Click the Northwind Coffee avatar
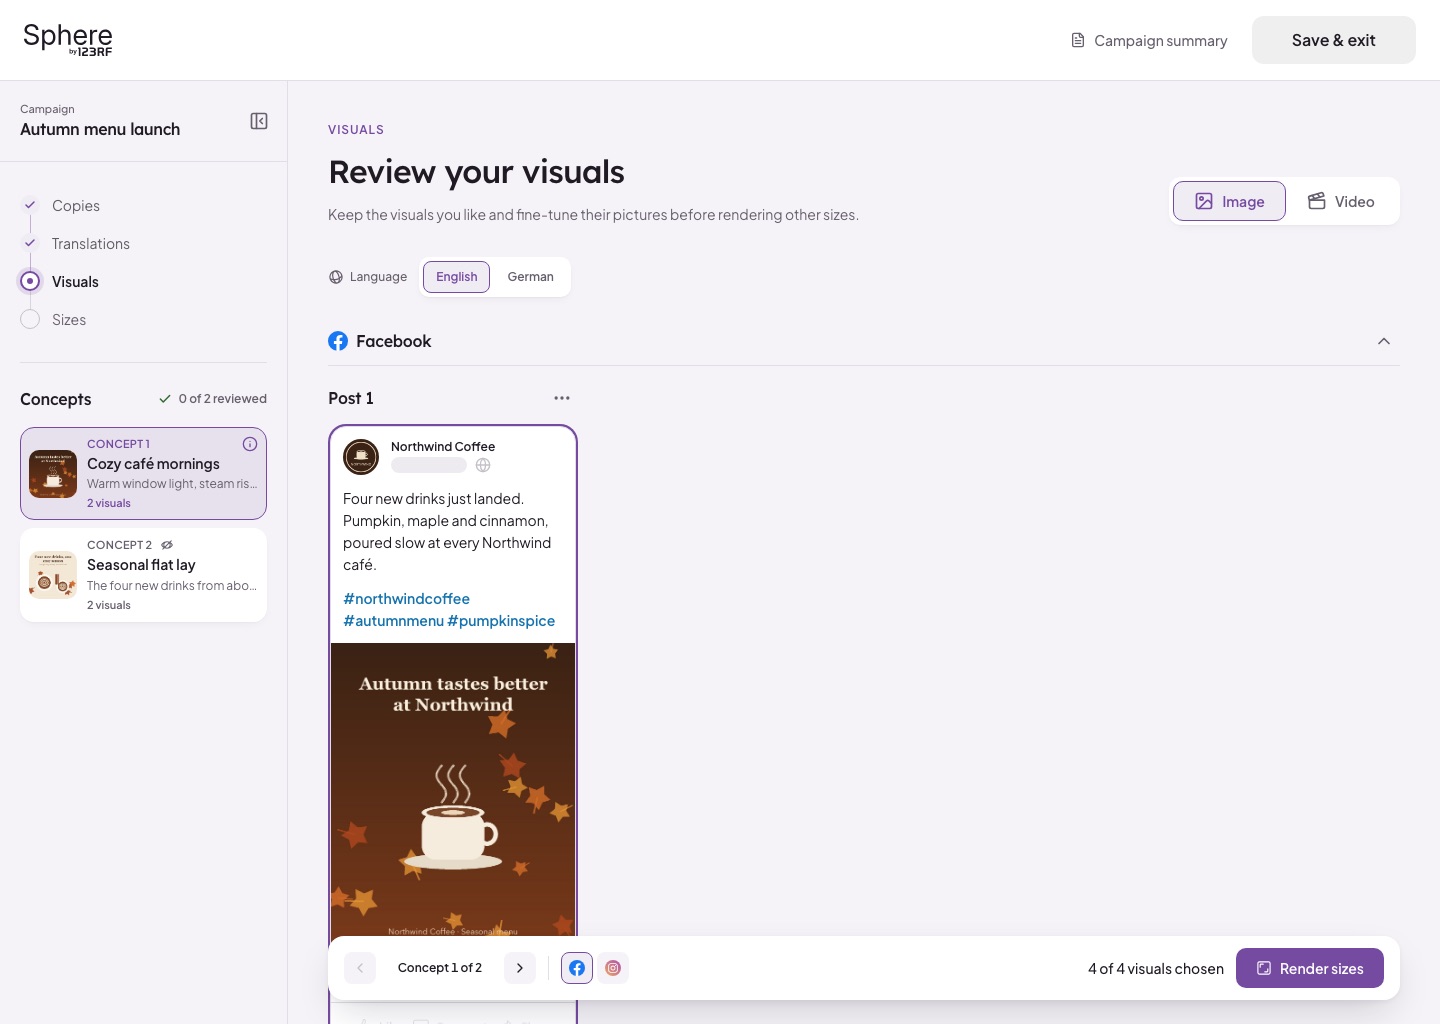 361,457
